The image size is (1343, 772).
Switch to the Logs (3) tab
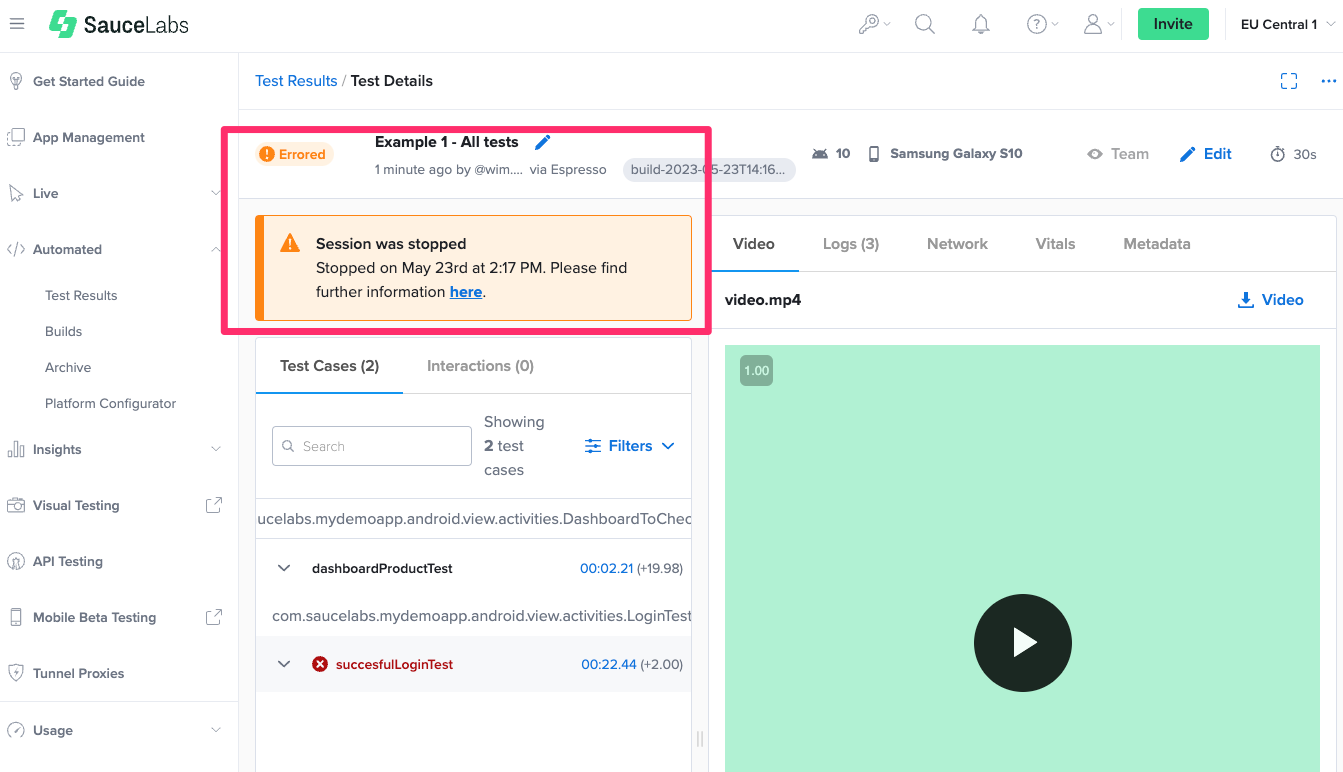tap(851, 244)
